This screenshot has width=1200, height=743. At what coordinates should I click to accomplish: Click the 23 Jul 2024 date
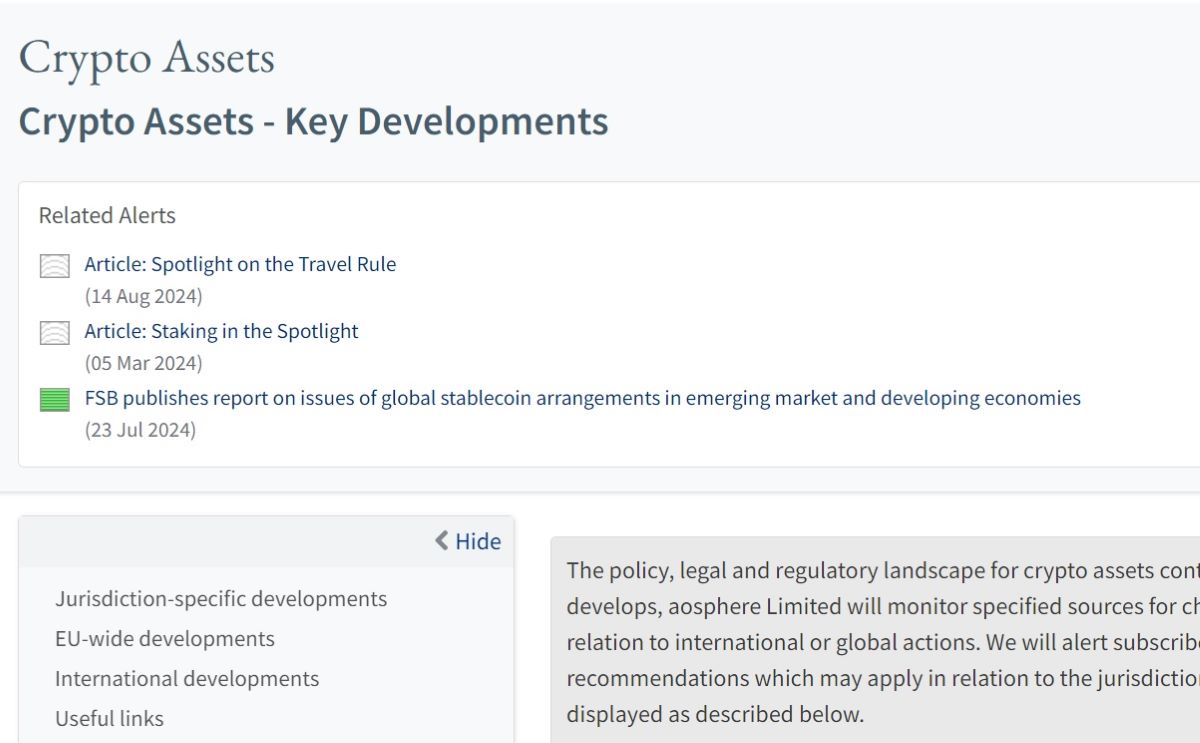click(x=140, y=430)
